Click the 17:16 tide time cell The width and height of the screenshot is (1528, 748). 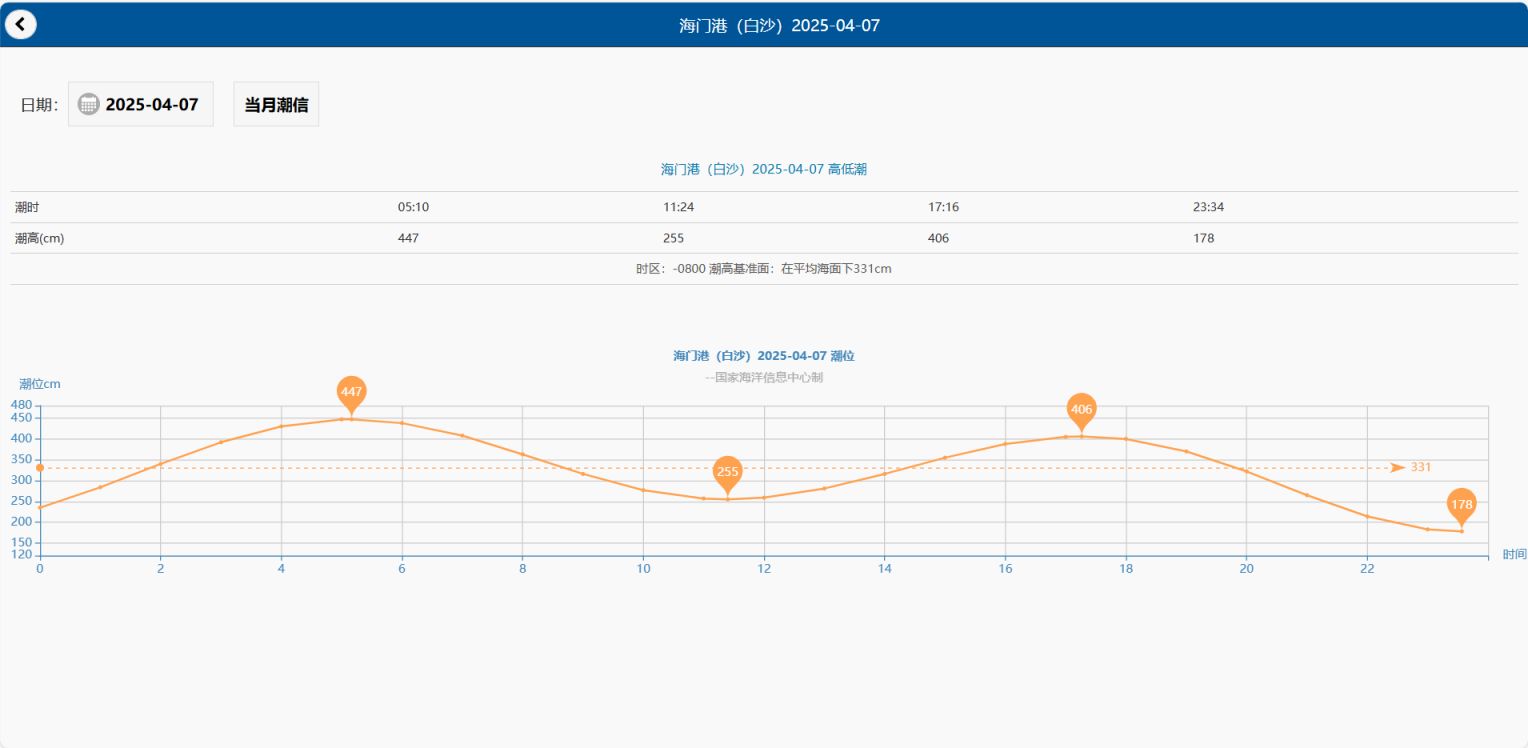pos(943,207)
